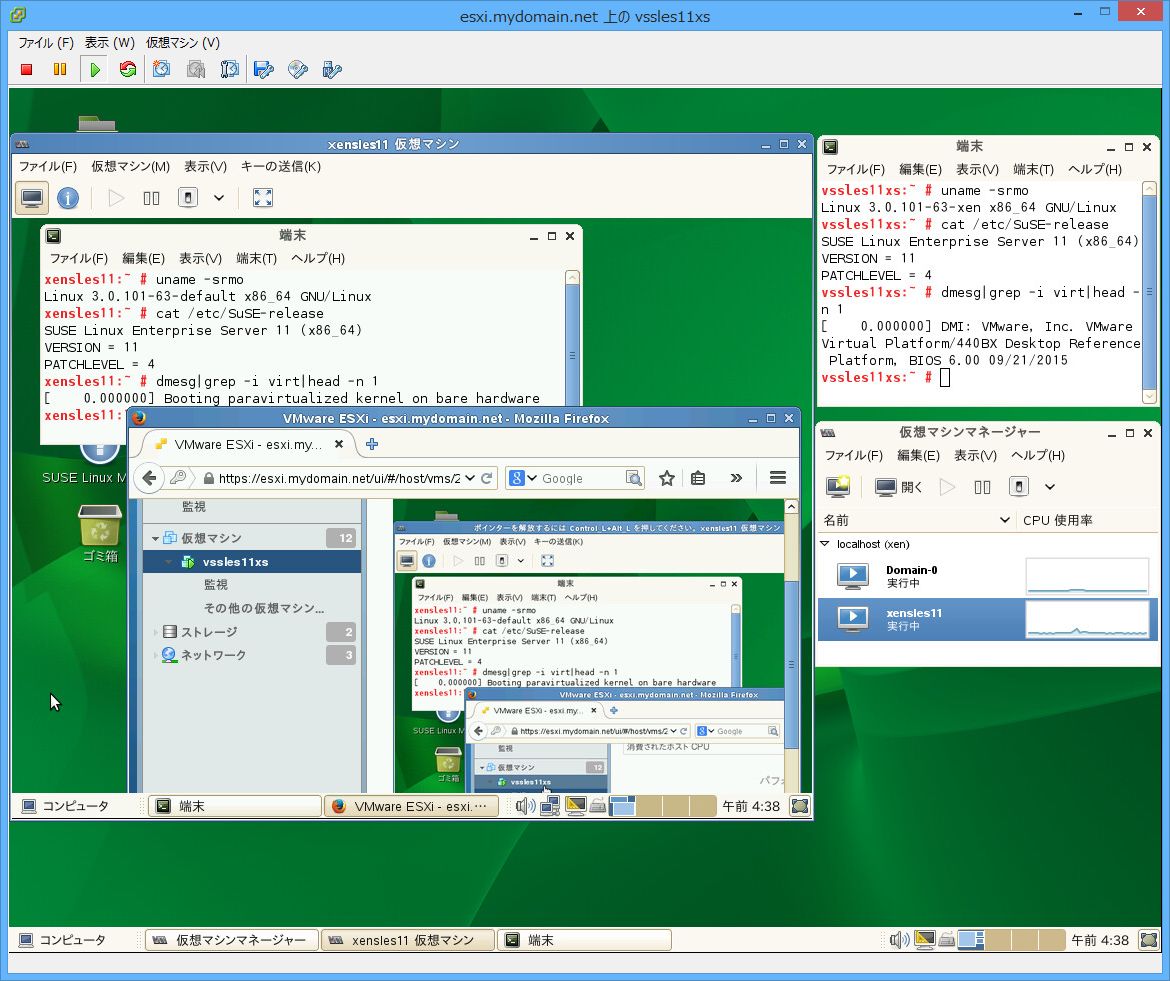
Task: Expand ストレージ in ESXi navigator
Action: pos(156,632)
